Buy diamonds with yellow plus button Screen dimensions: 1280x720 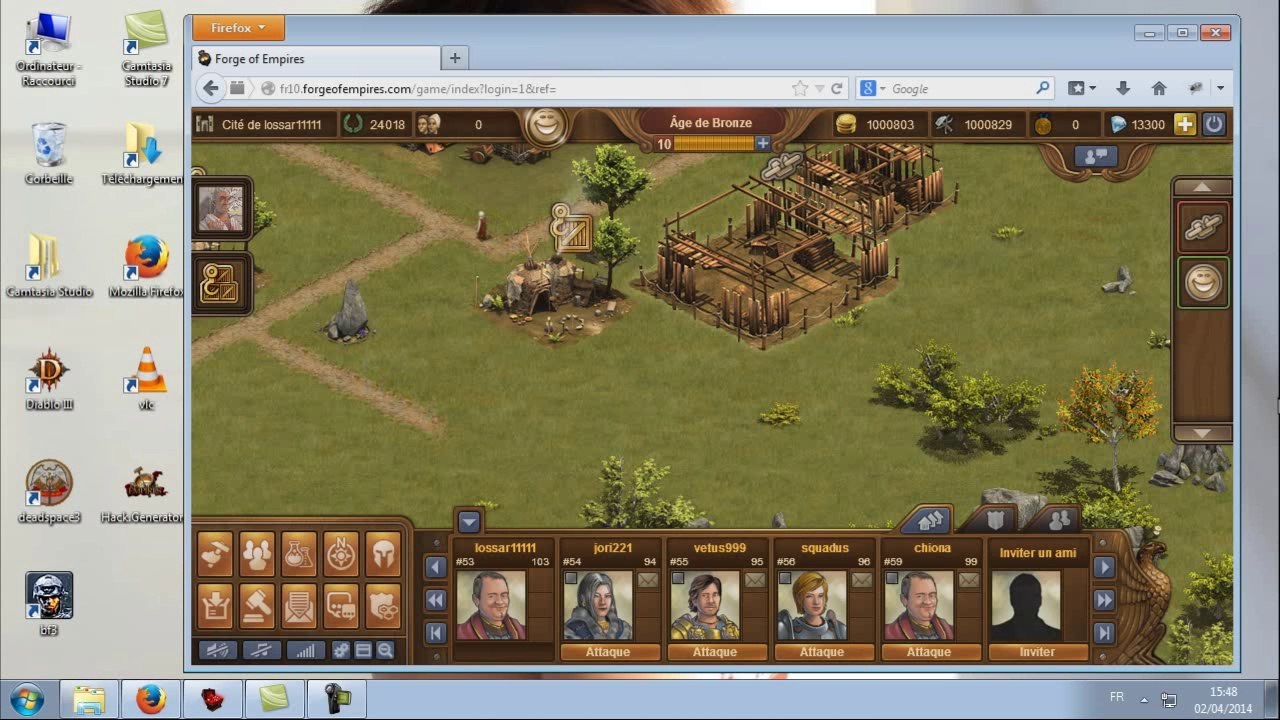1184,124
